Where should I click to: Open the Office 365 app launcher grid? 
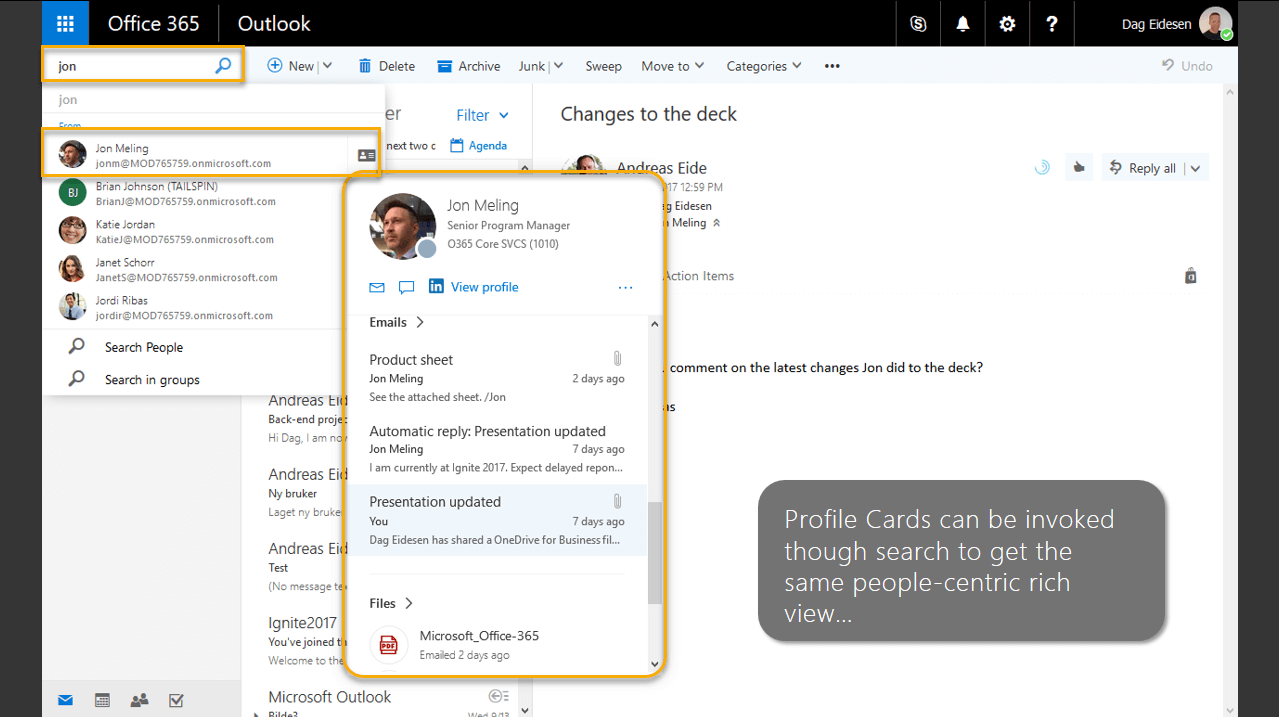pyautogui.click(x=65, y=23)
